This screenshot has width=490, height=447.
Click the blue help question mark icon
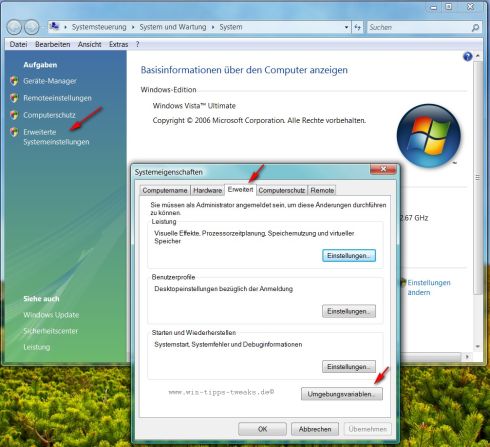coord(467,57)
